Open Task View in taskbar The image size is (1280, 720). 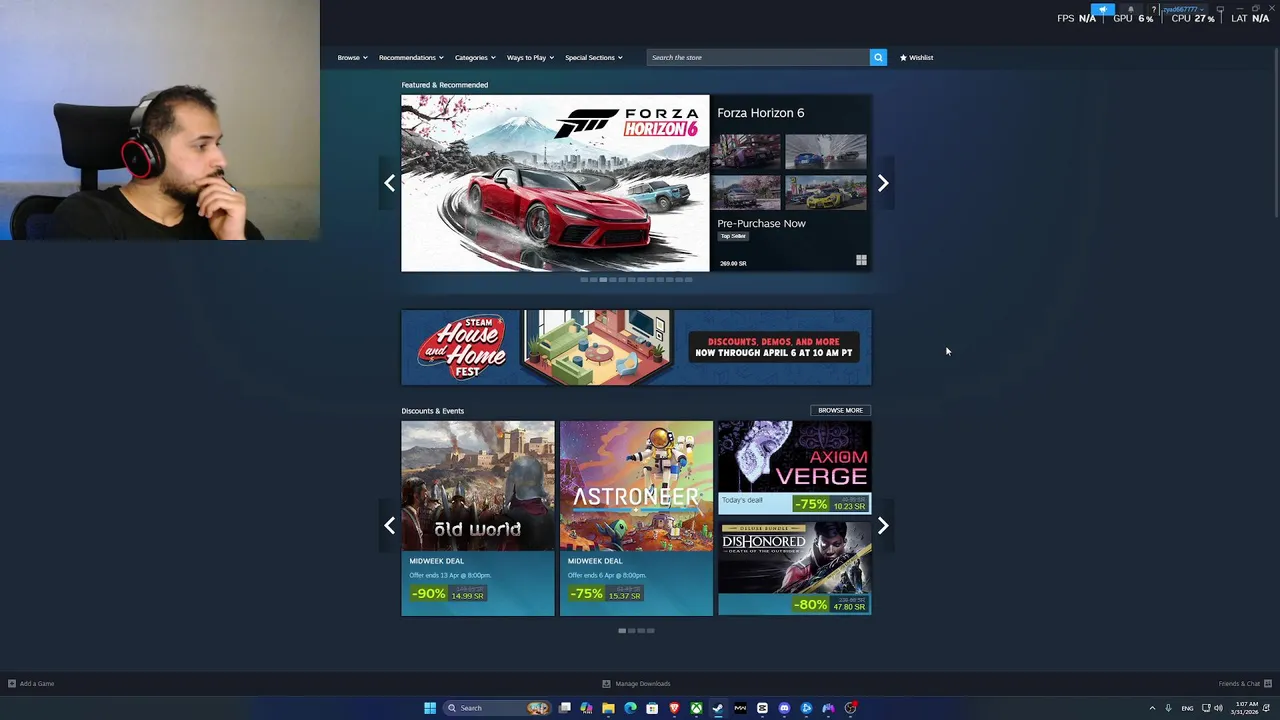point(564,708)
